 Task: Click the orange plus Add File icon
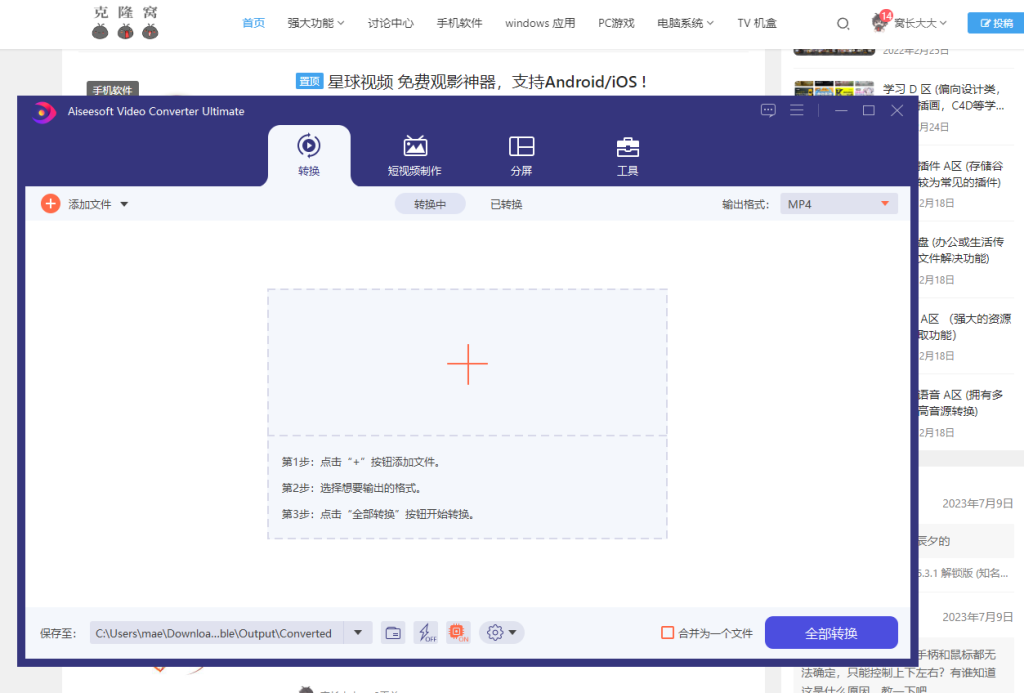point(50,204)
